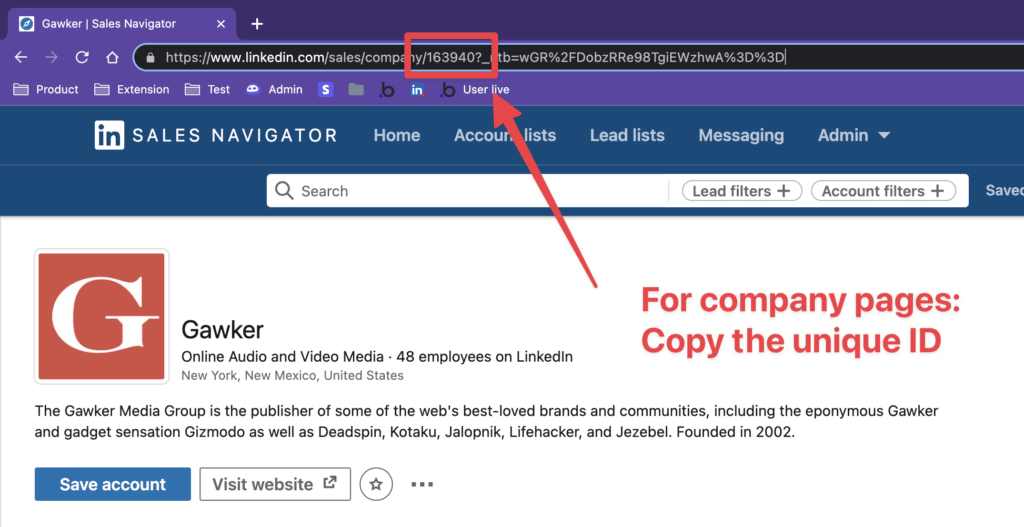
Task: Open the Admin bookmark
Action: point(274,89)
